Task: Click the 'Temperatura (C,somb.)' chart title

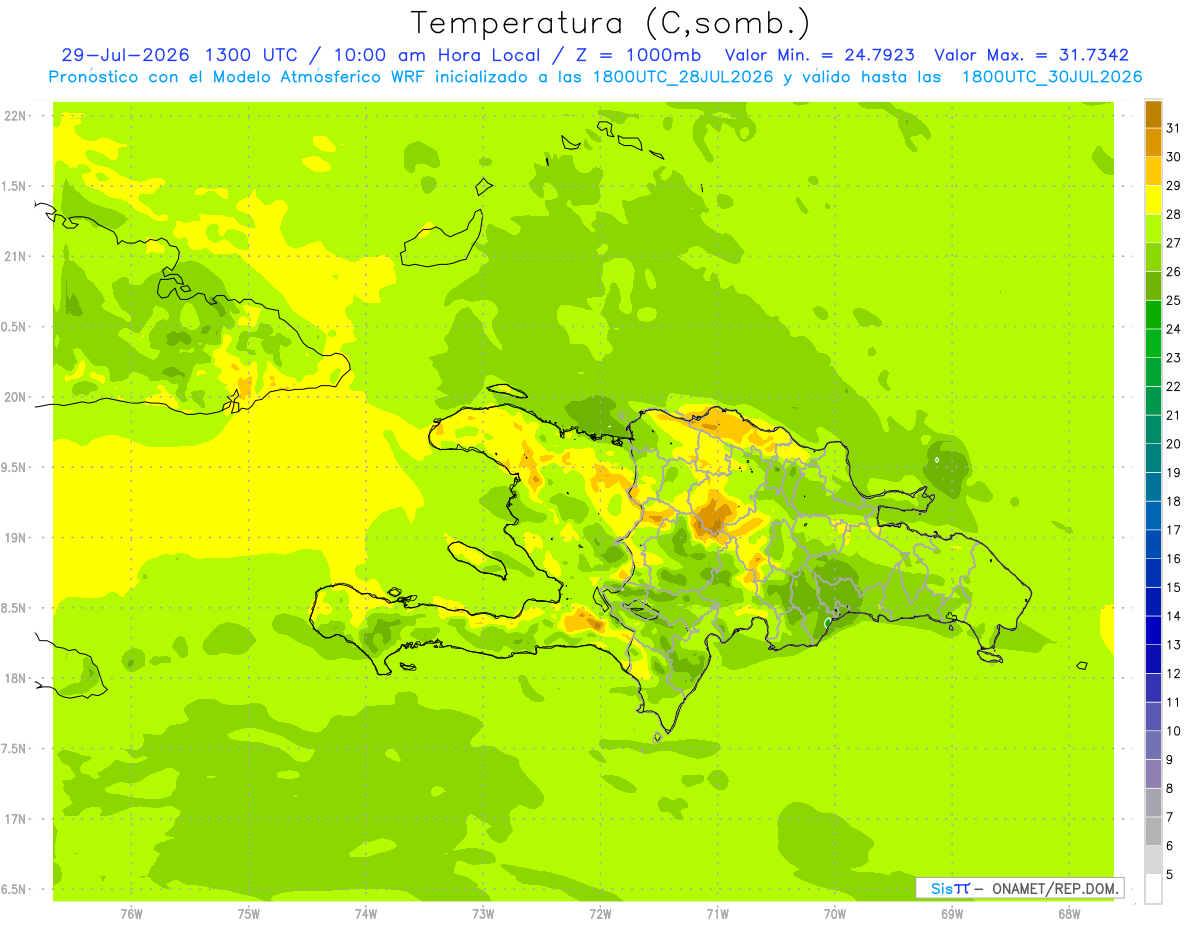Action: click(611, 23)
